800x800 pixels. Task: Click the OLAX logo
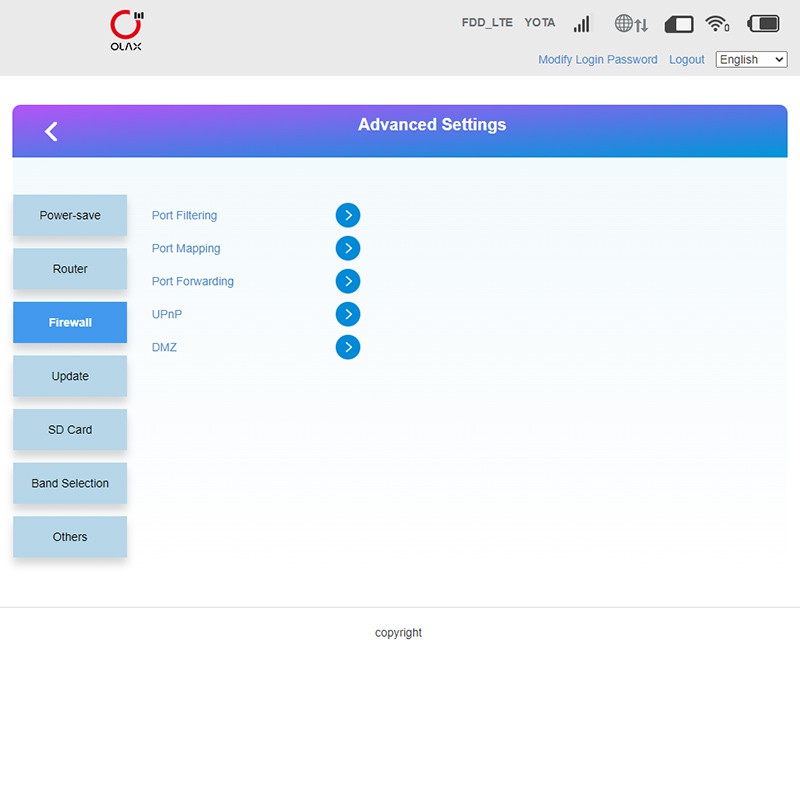click(126, 30)
